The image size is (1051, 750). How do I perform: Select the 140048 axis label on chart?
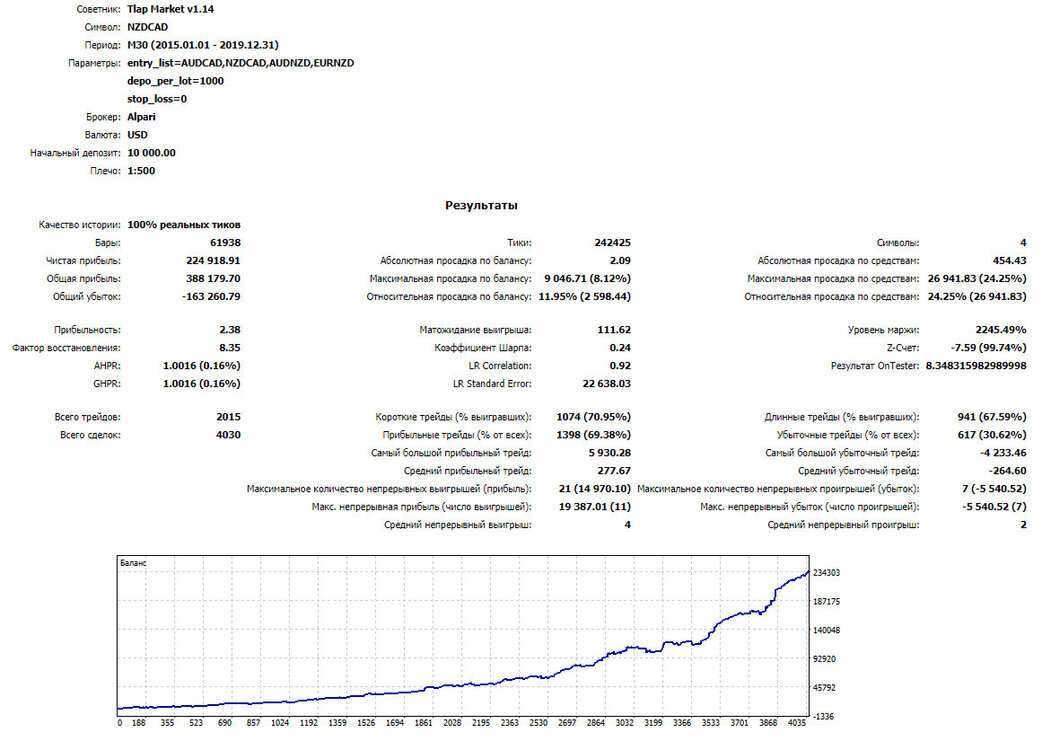[x=826, y=631]
